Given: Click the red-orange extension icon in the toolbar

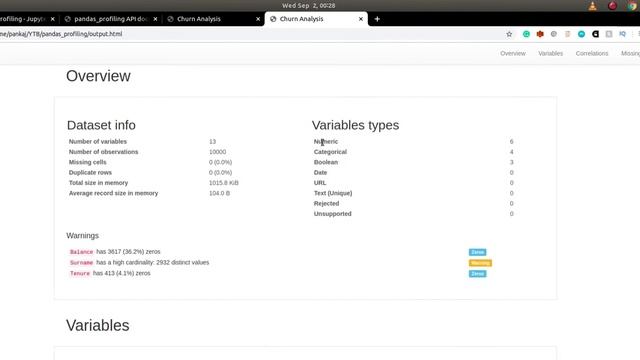Looking at the screenshot, I should (x=540, y=34).
